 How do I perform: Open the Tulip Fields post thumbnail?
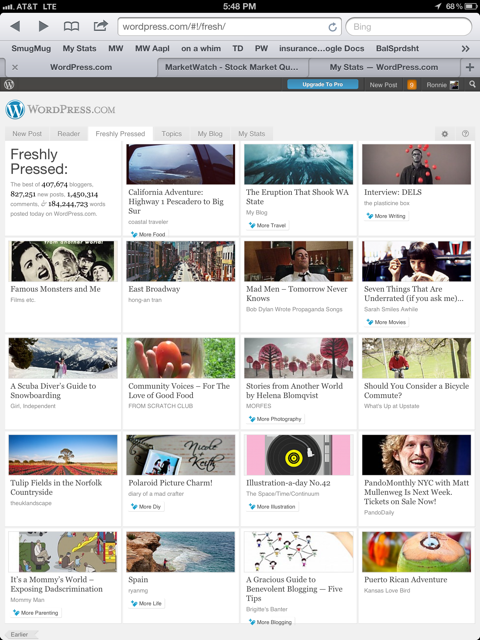click(63, 455)
